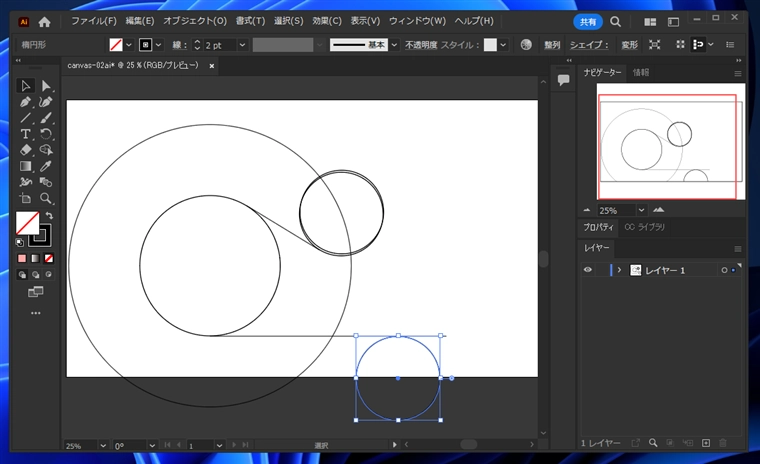Enable Draw Inside mode

tap(48, 274)
